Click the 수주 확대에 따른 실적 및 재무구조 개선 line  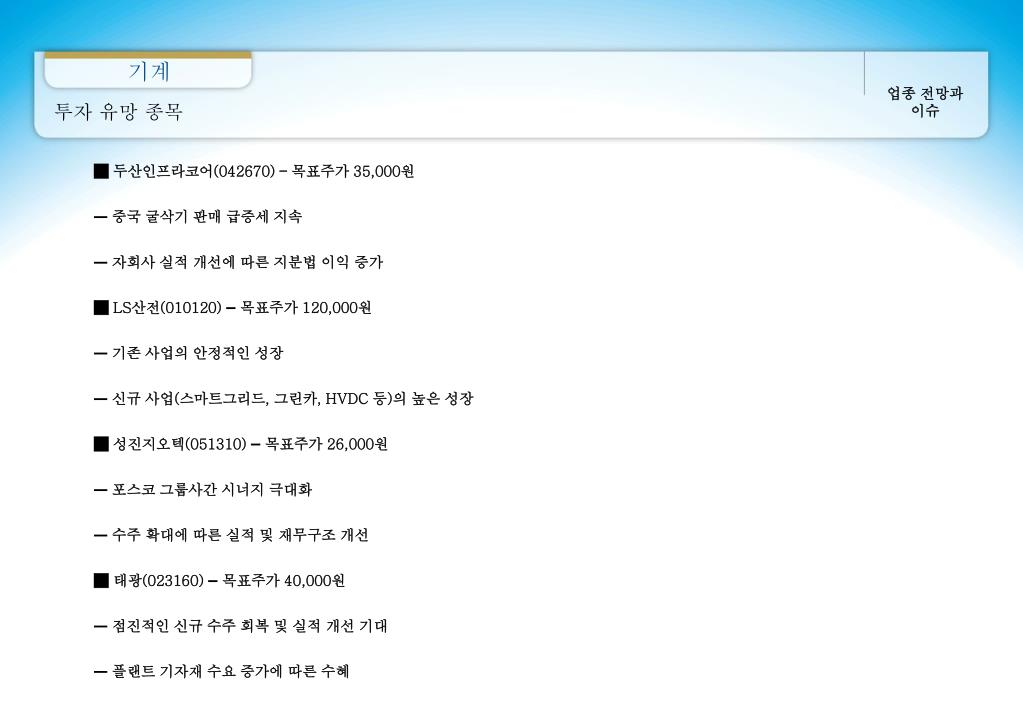coord(231,535)
